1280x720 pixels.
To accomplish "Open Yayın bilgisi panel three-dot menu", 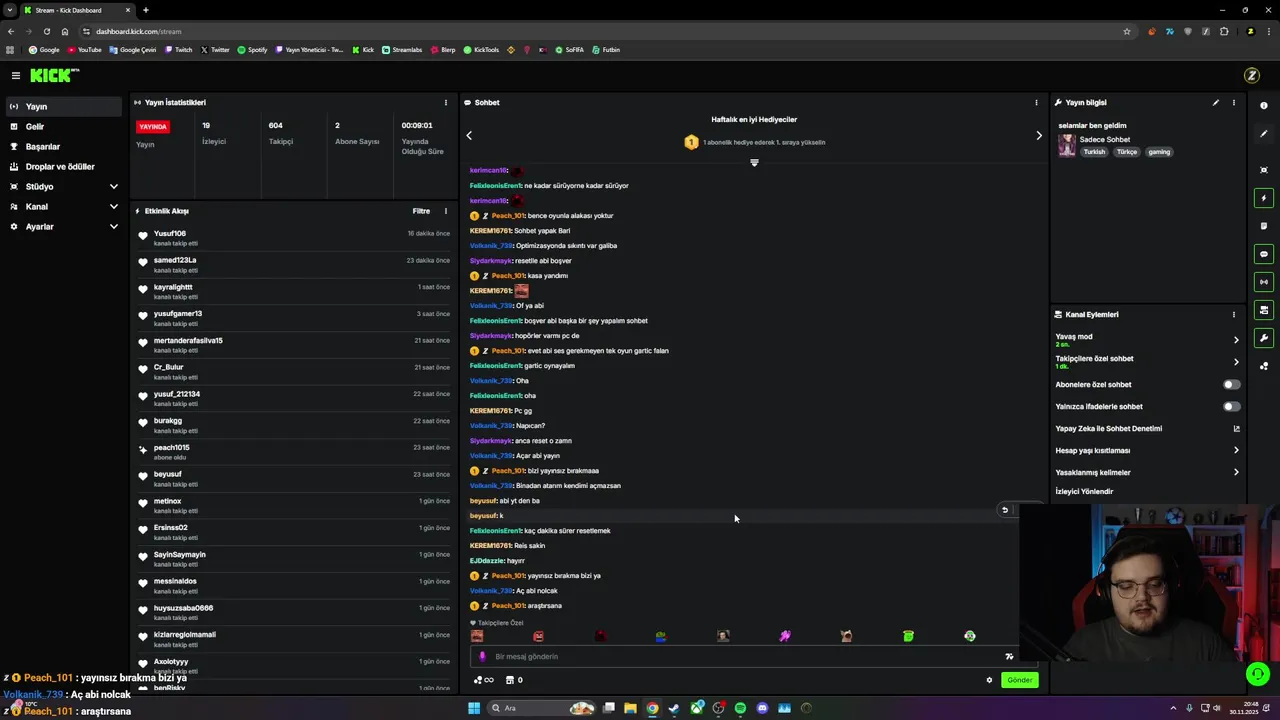I will pyautogui.click(x=1234, y=102).
